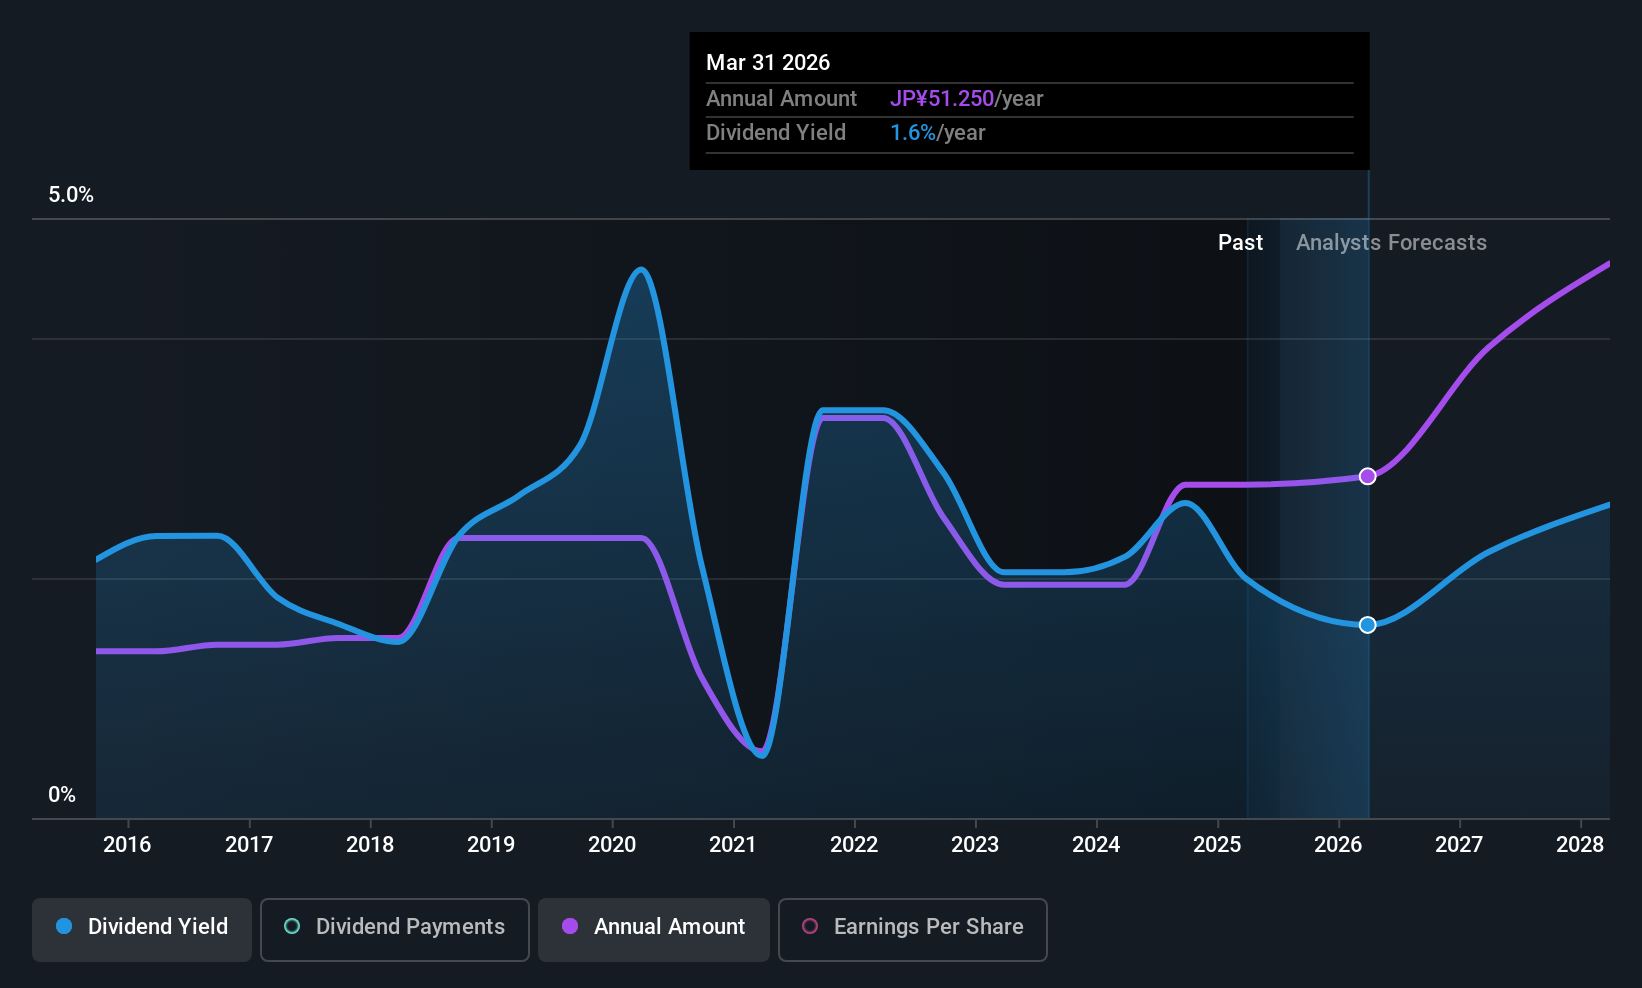Screen dimensions: 1642x988
Task: Click the 2020 x-axis label
Action: coord(612,845)
